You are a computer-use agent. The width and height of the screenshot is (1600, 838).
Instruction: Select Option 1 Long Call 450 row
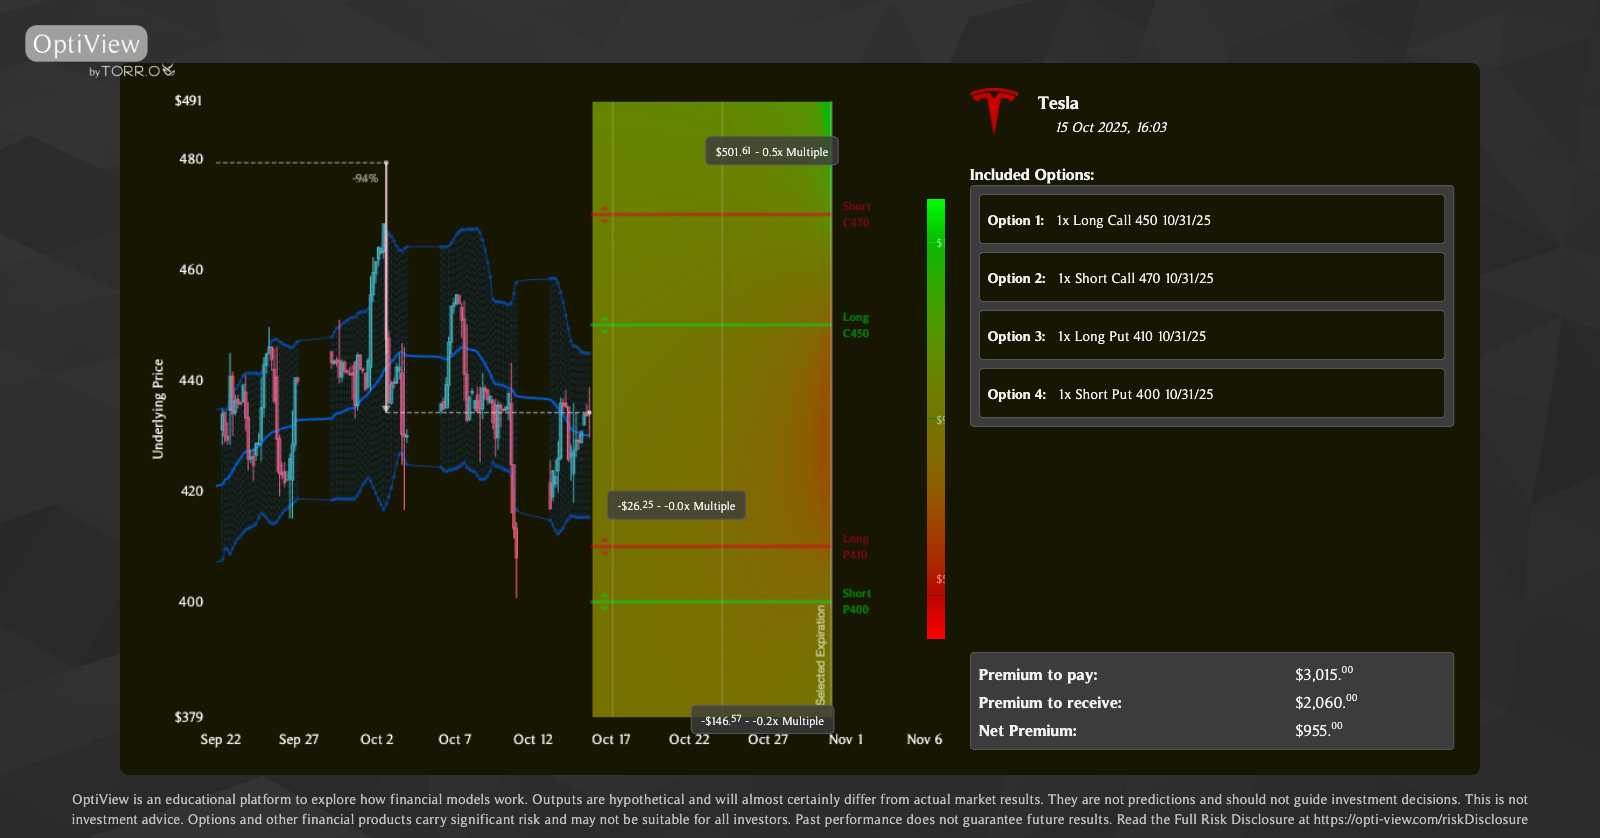pos(1211,220)
